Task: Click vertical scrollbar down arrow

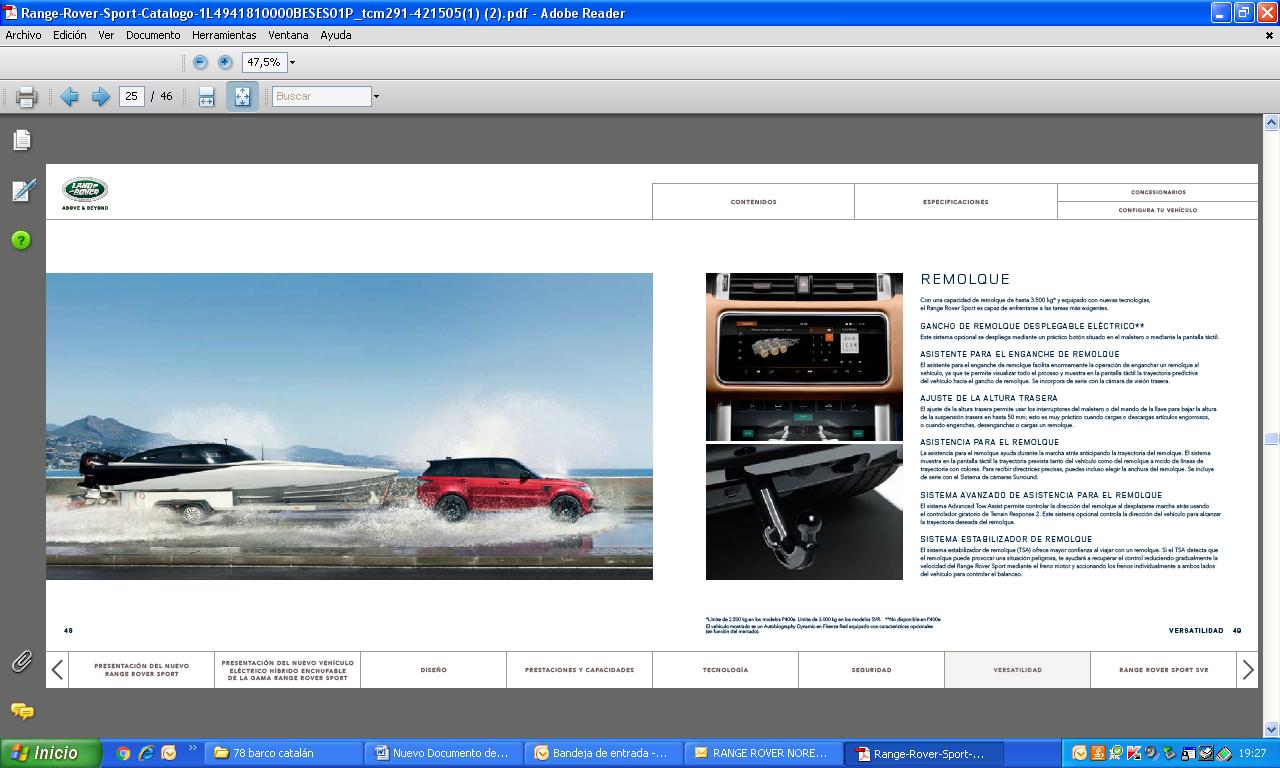Action: (x=1271, y=729)
